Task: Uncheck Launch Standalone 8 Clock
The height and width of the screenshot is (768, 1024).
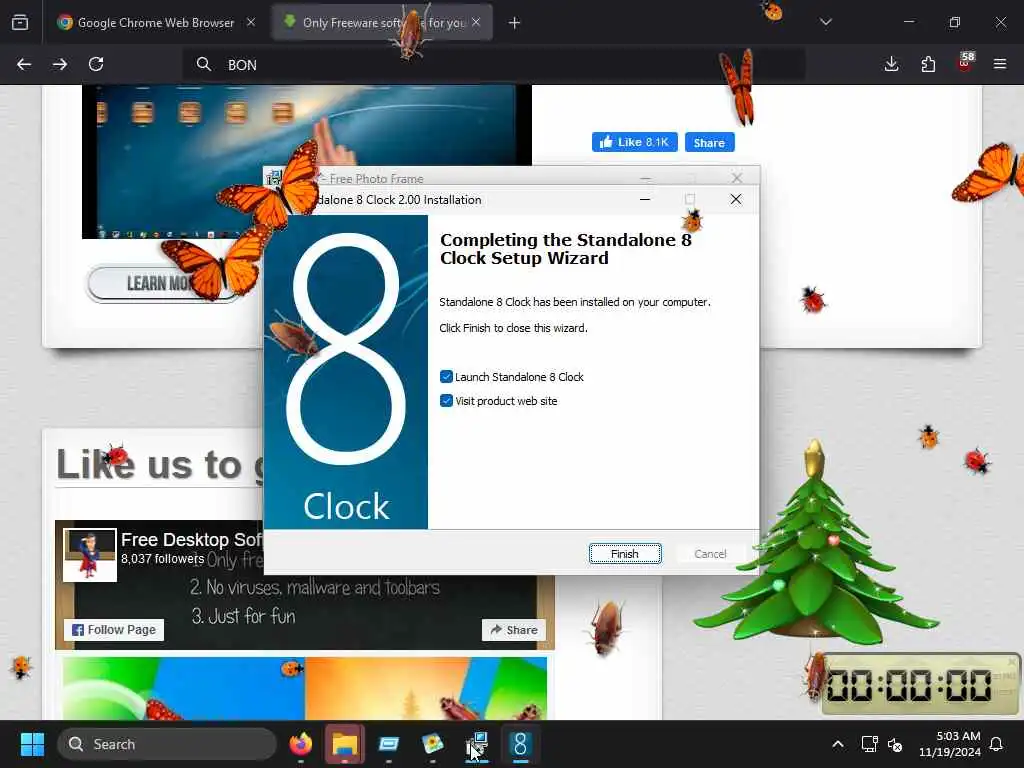Action: tap(446, 377)
